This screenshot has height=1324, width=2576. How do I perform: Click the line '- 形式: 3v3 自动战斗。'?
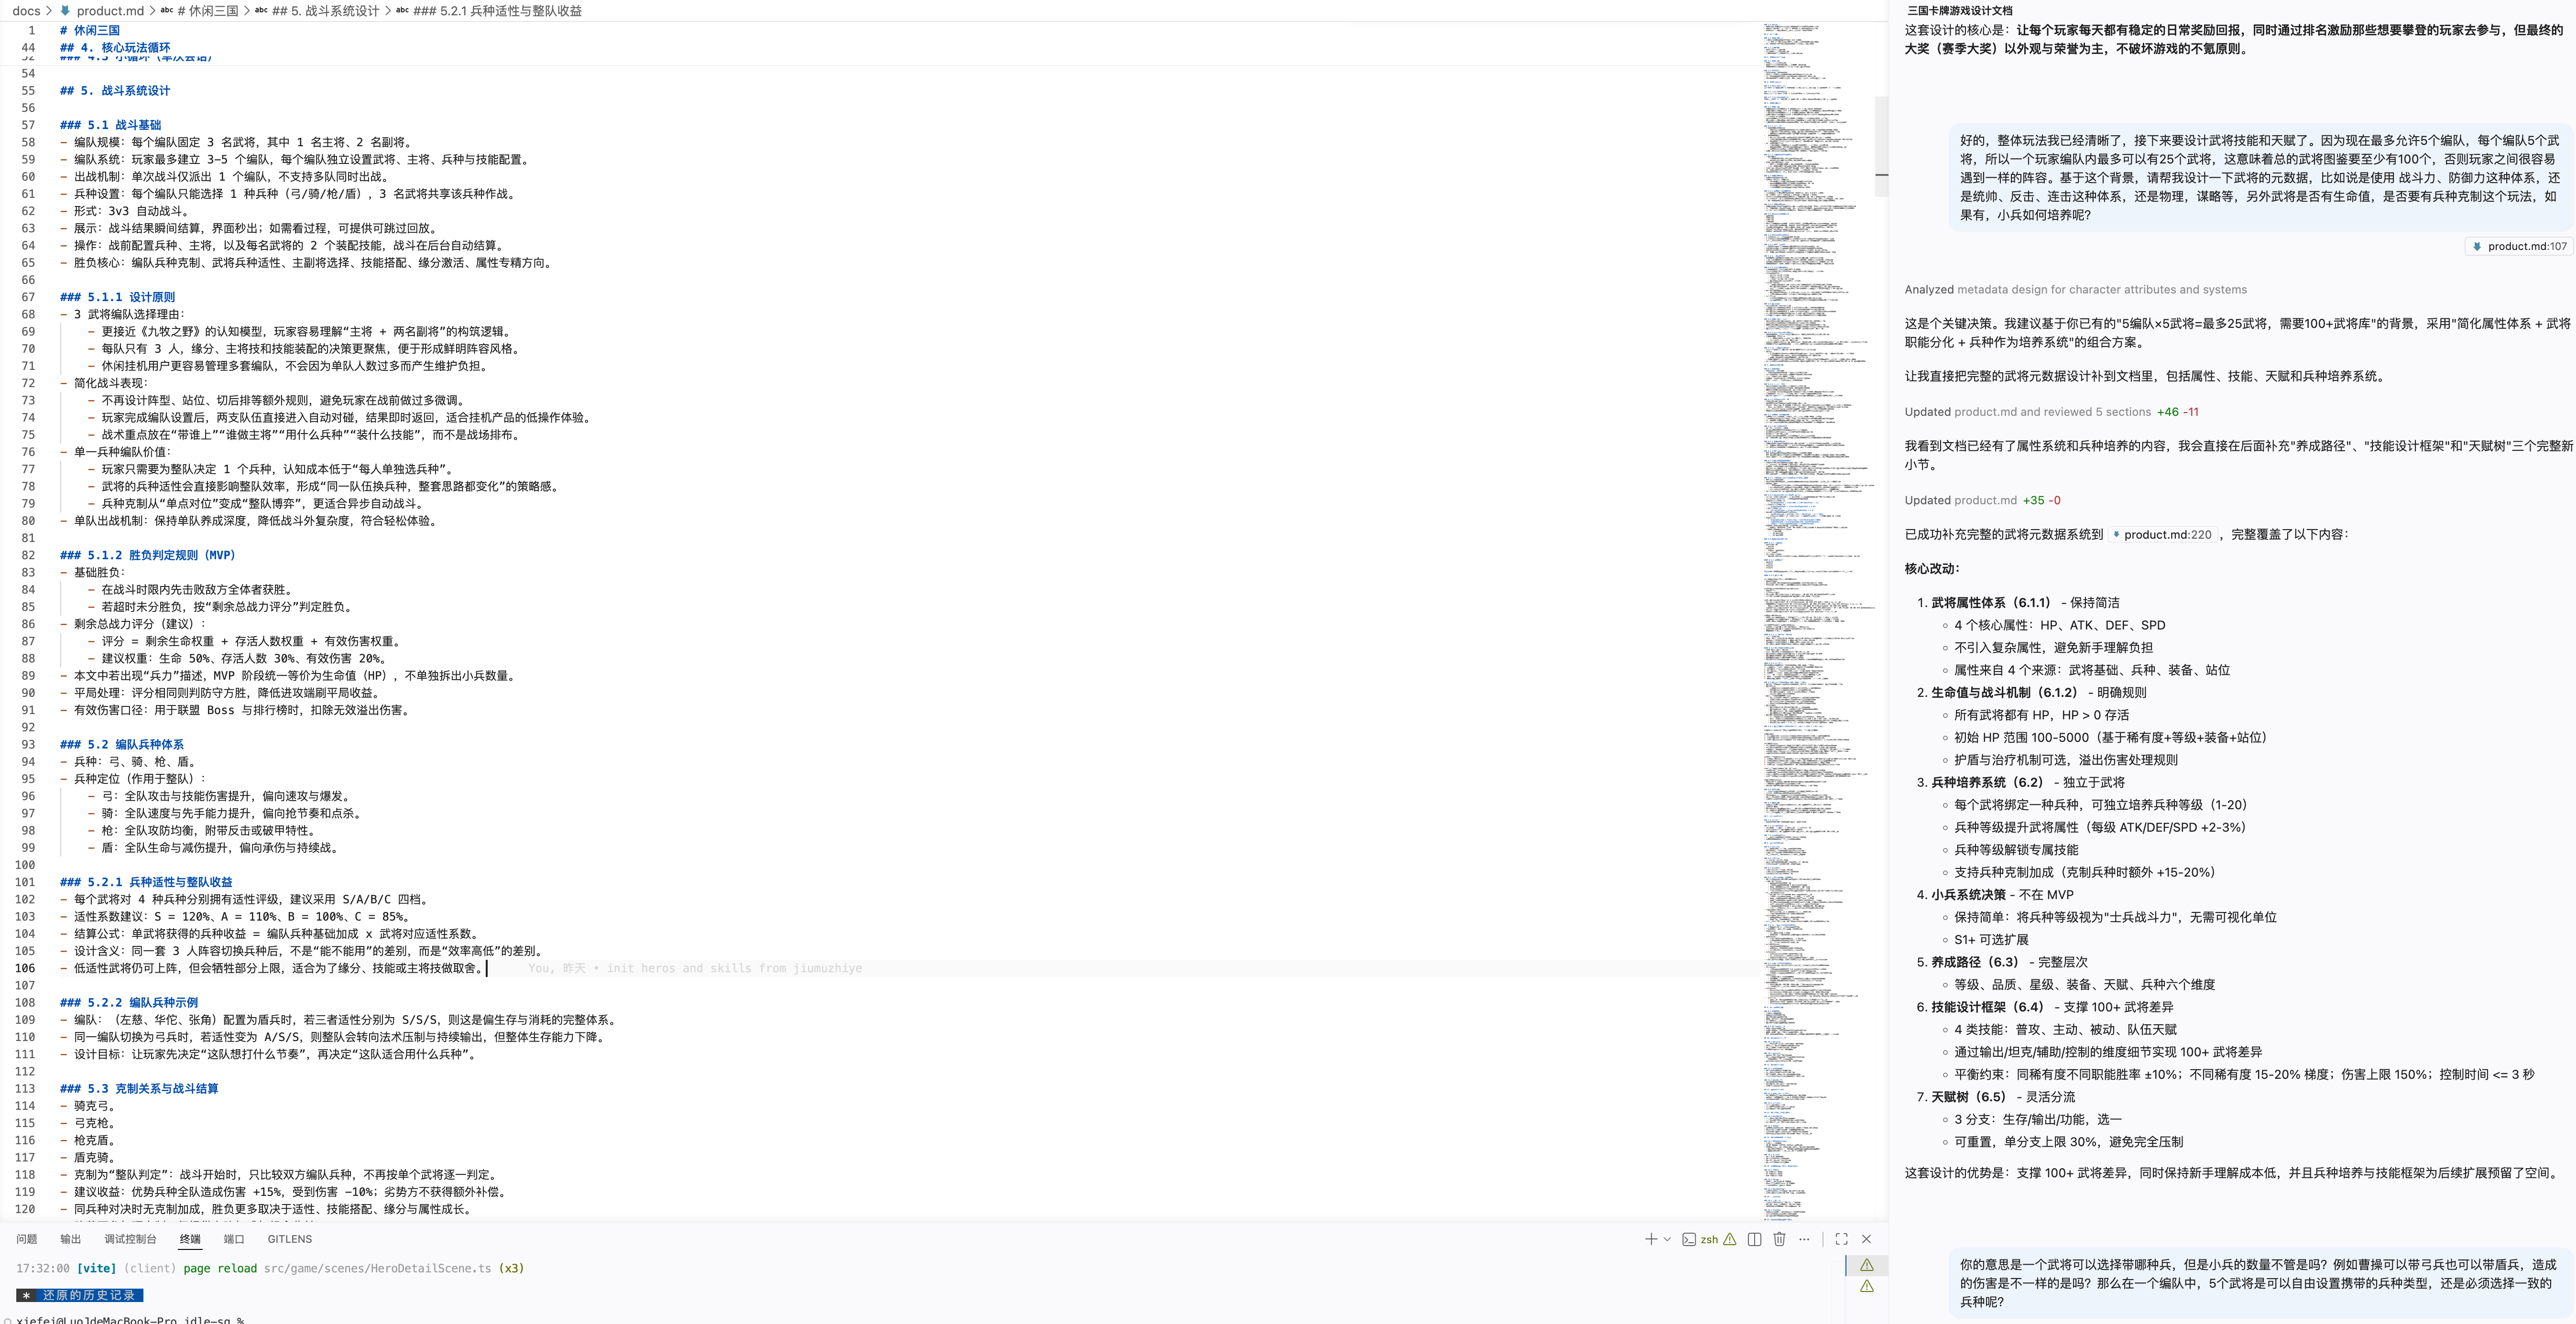click(x=125, y=211)
